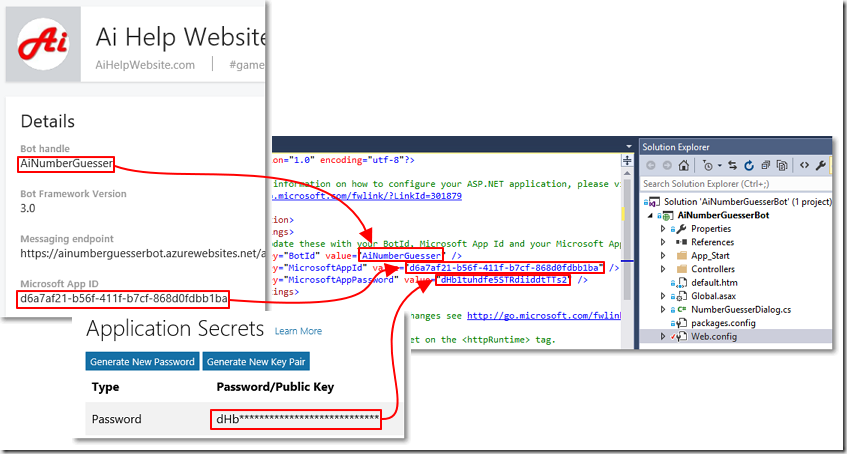Click the AiNumberGuesser bot handle value
This screenshot has width=847, height=454.
[66, 164]
